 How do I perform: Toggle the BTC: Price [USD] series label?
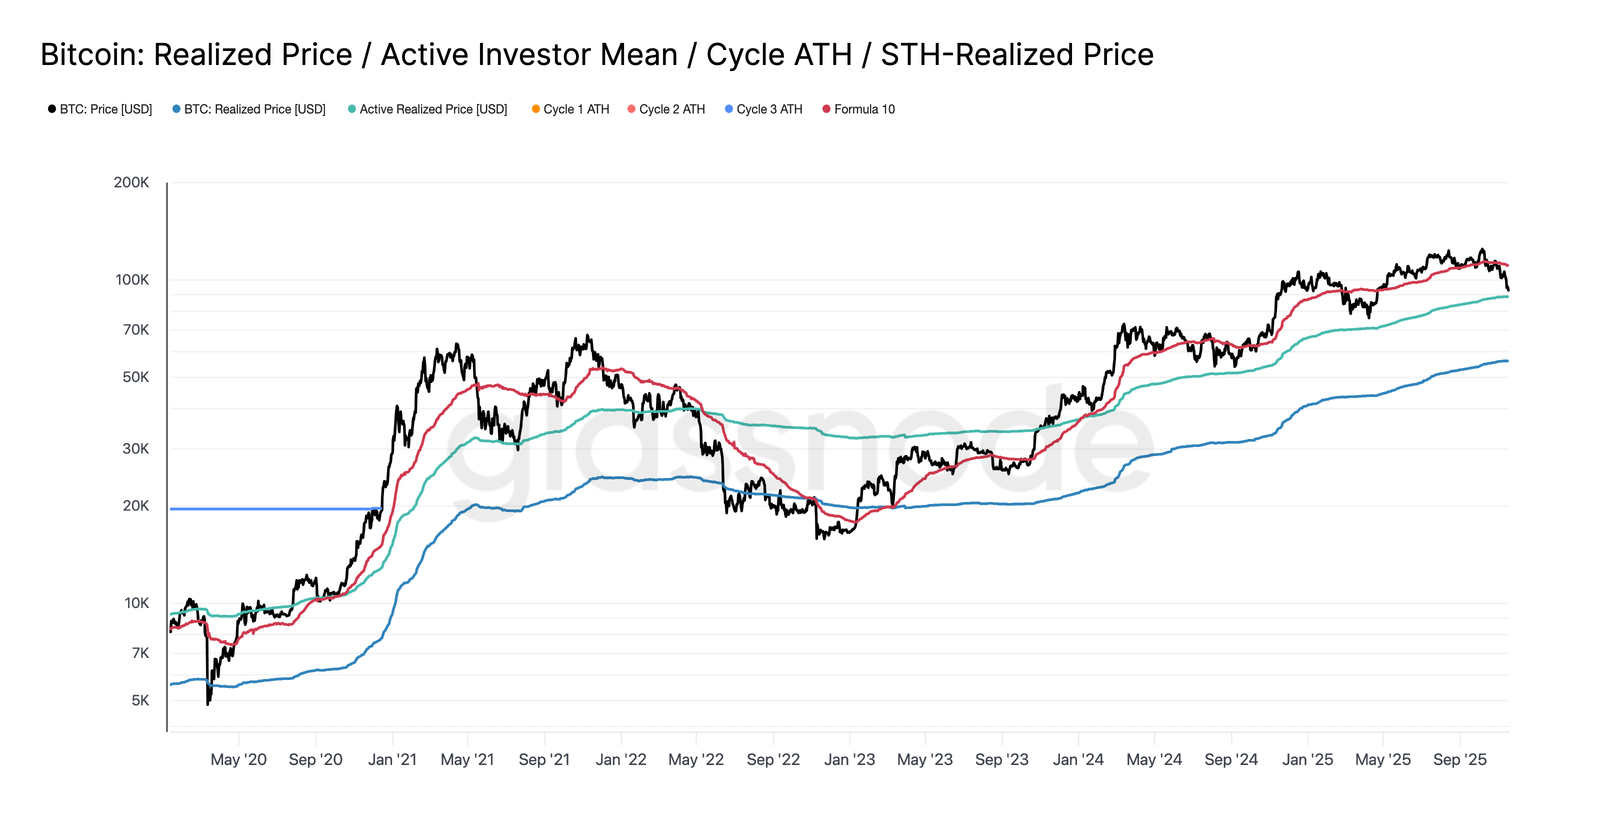[x=106, y=109]
